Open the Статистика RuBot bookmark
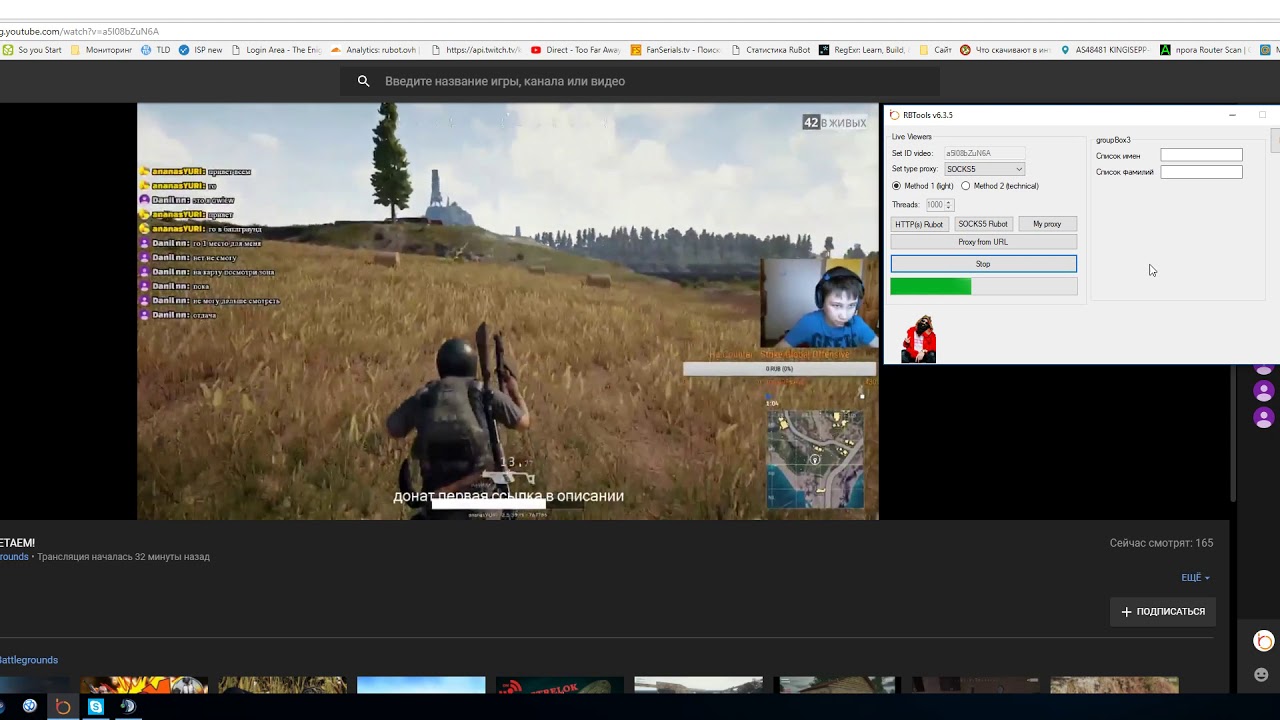 click(771, 50)
